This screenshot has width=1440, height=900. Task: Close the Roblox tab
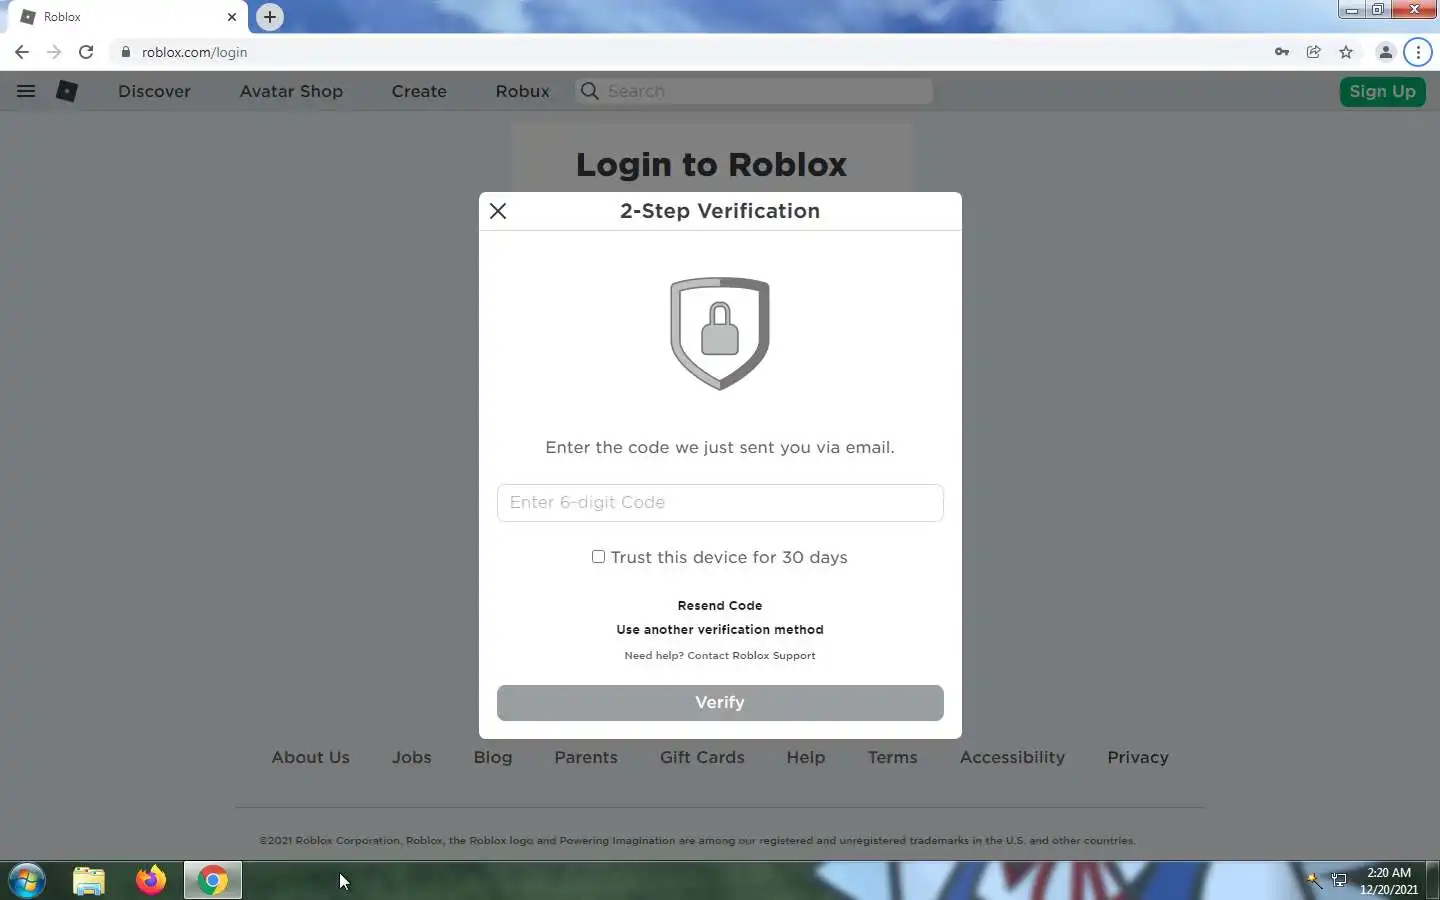pos(232,17)
